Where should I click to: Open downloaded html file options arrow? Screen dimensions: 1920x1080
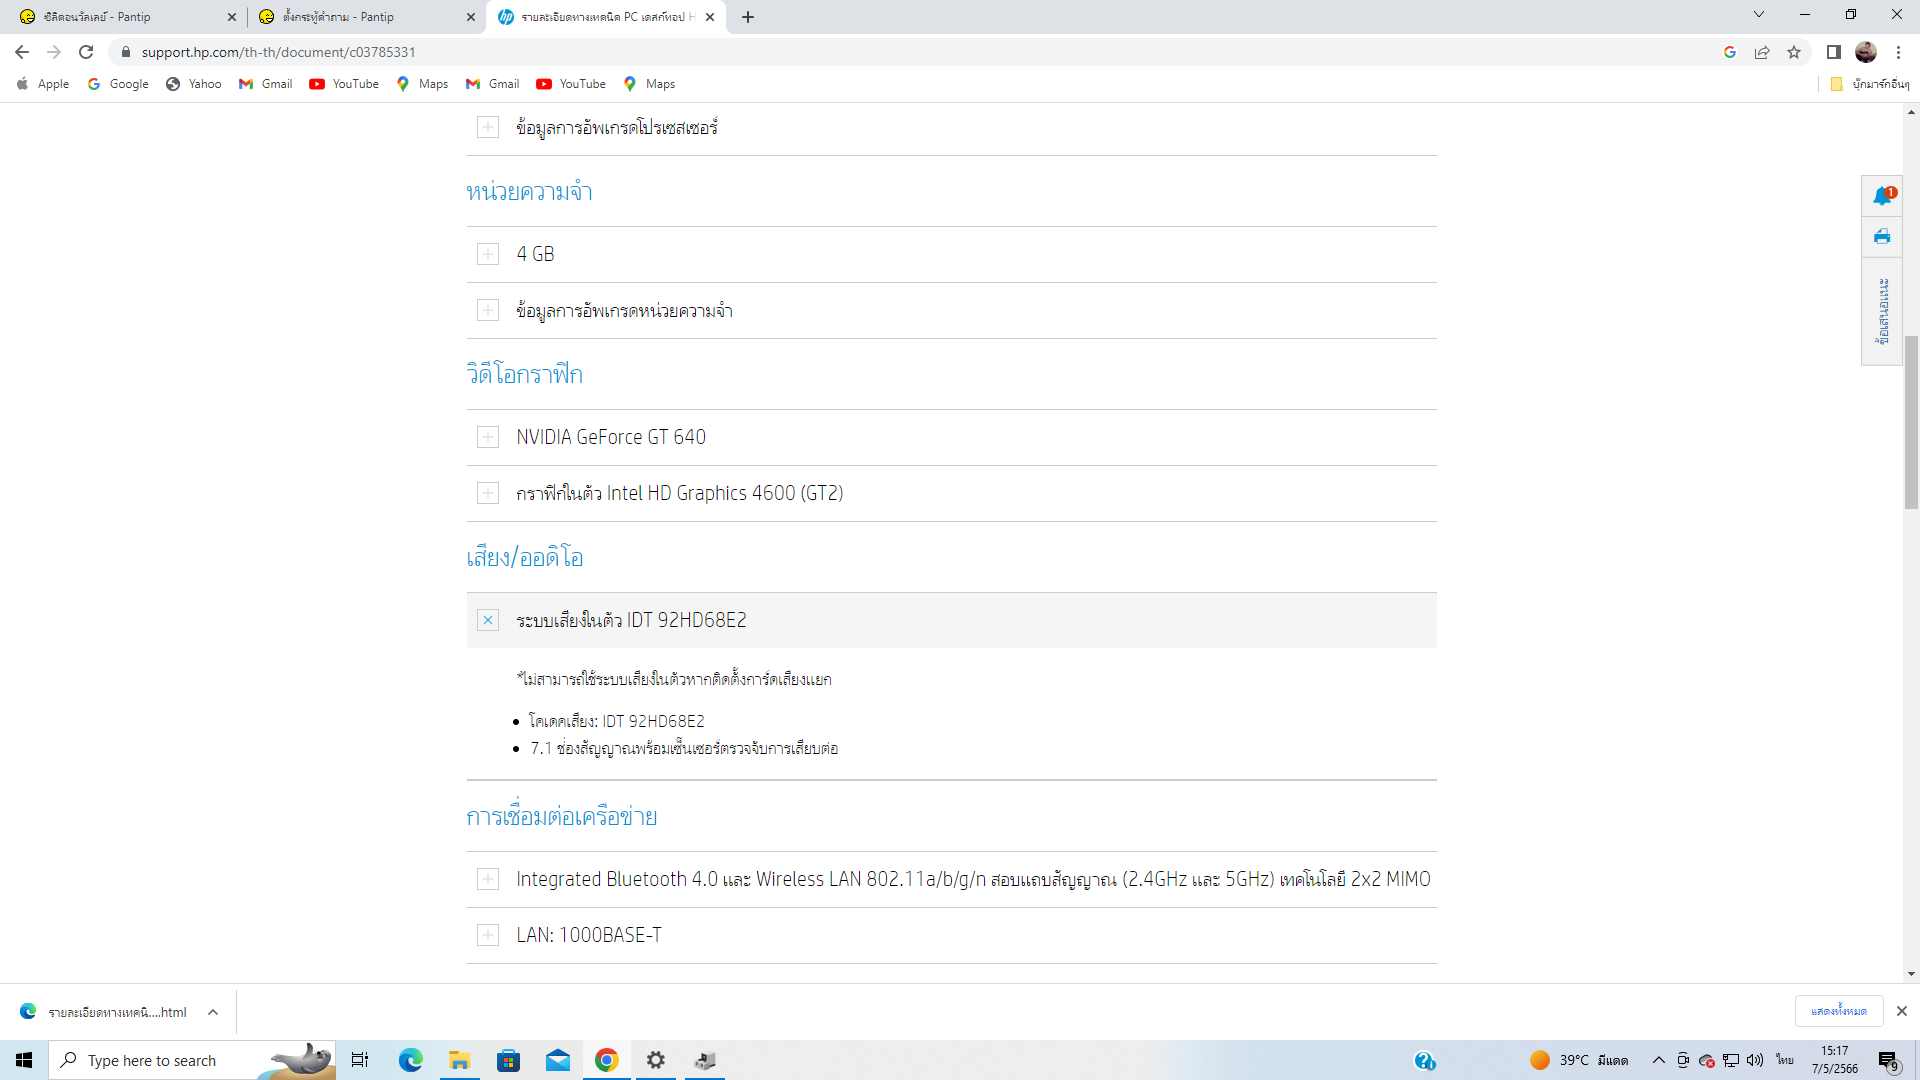pyautogui.click(x=213, y=1012)
